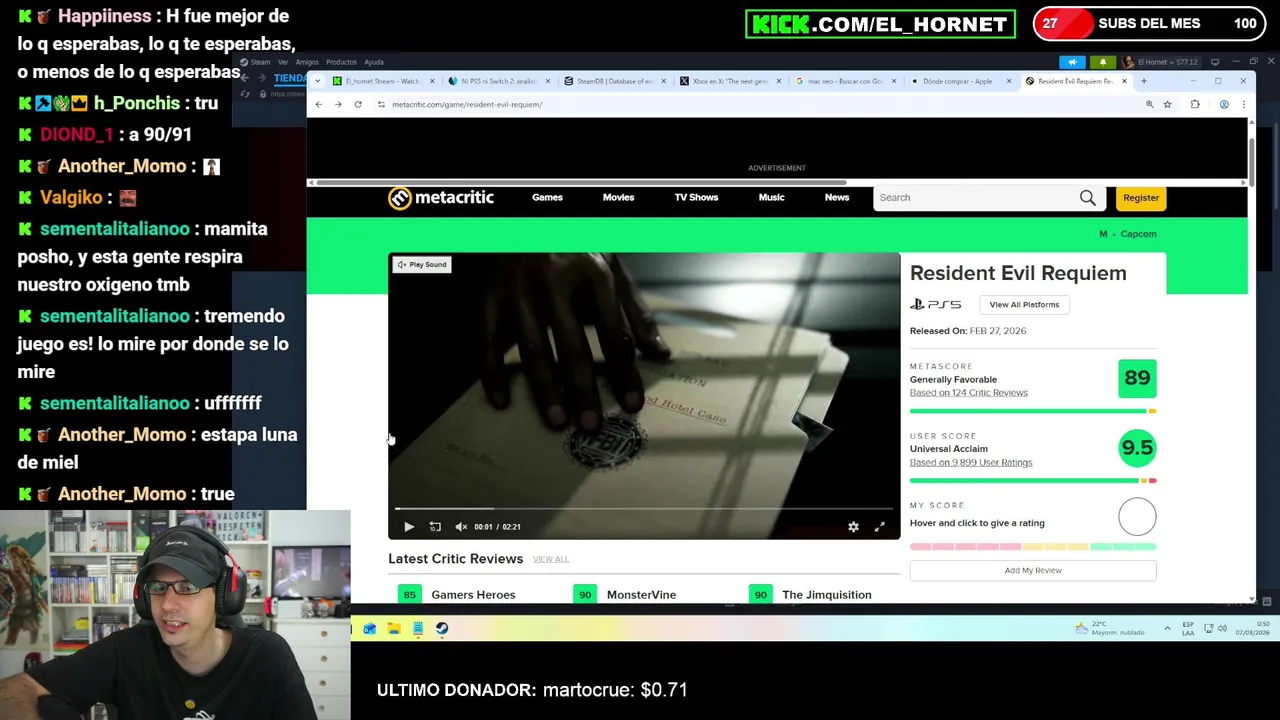1280x720 pixels.
Task: Click the Steam green notifications bell
Action: [x=1103, y=62]
